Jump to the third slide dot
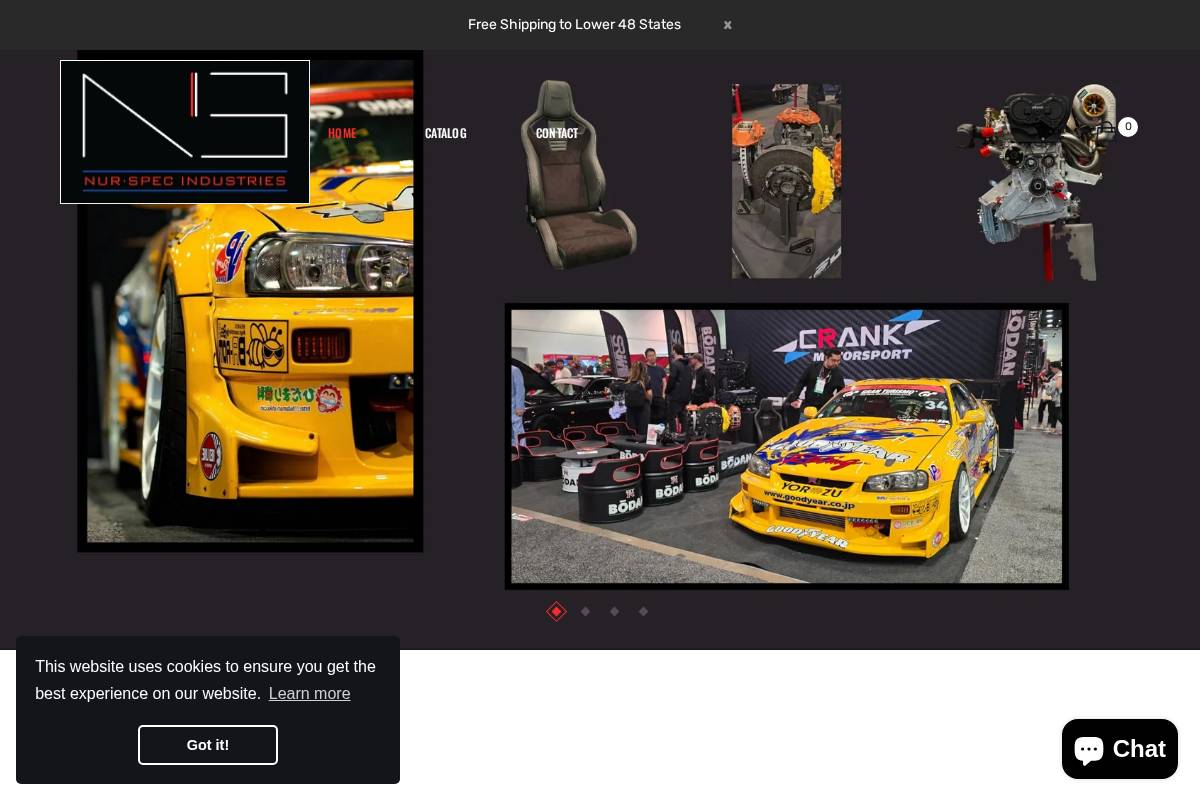This screenshot has width=1200, height=800. pyautogui.click(x=614, y=611)
